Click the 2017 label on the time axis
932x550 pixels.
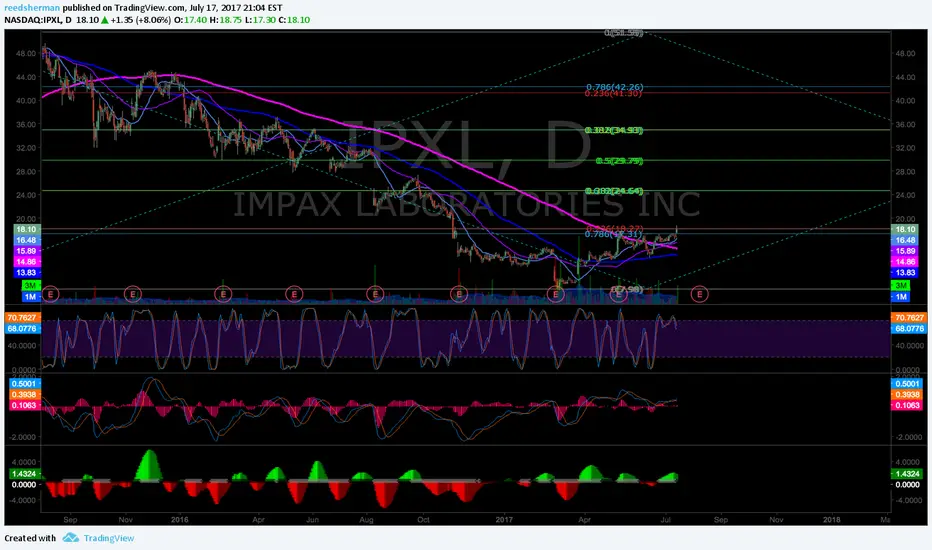tap(504, 520)
